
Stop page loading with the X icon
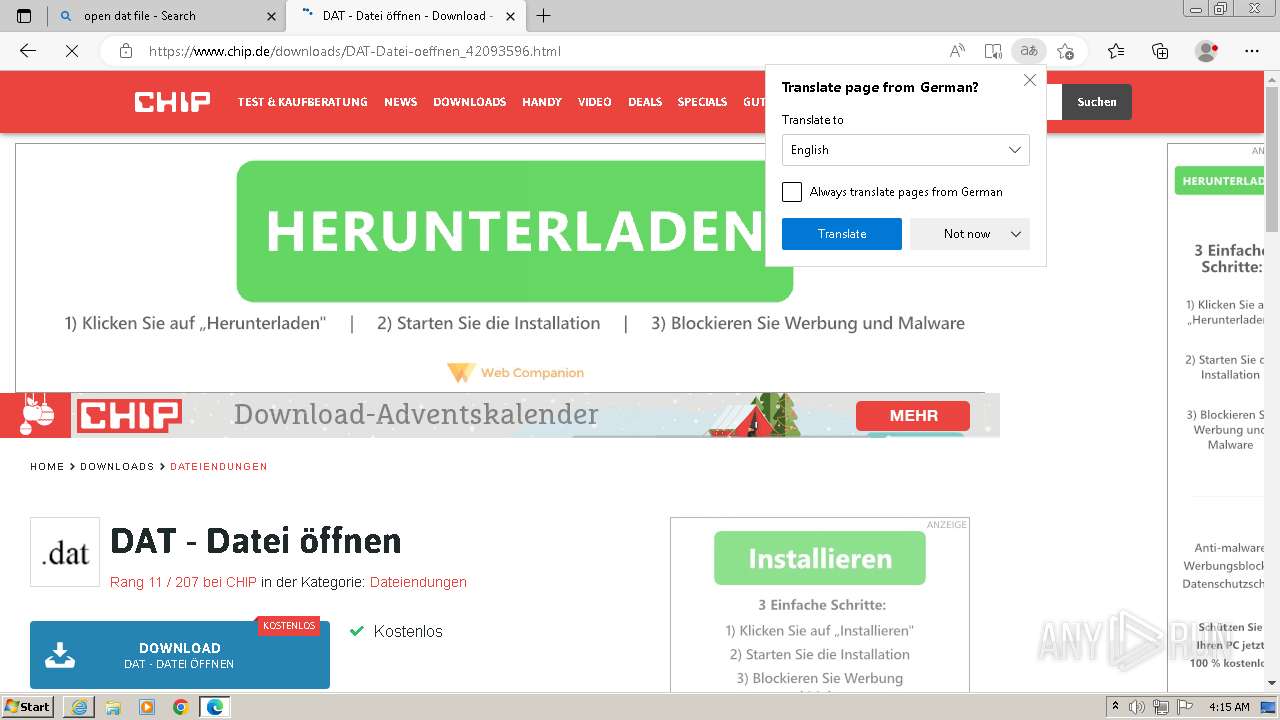point(72,51)
